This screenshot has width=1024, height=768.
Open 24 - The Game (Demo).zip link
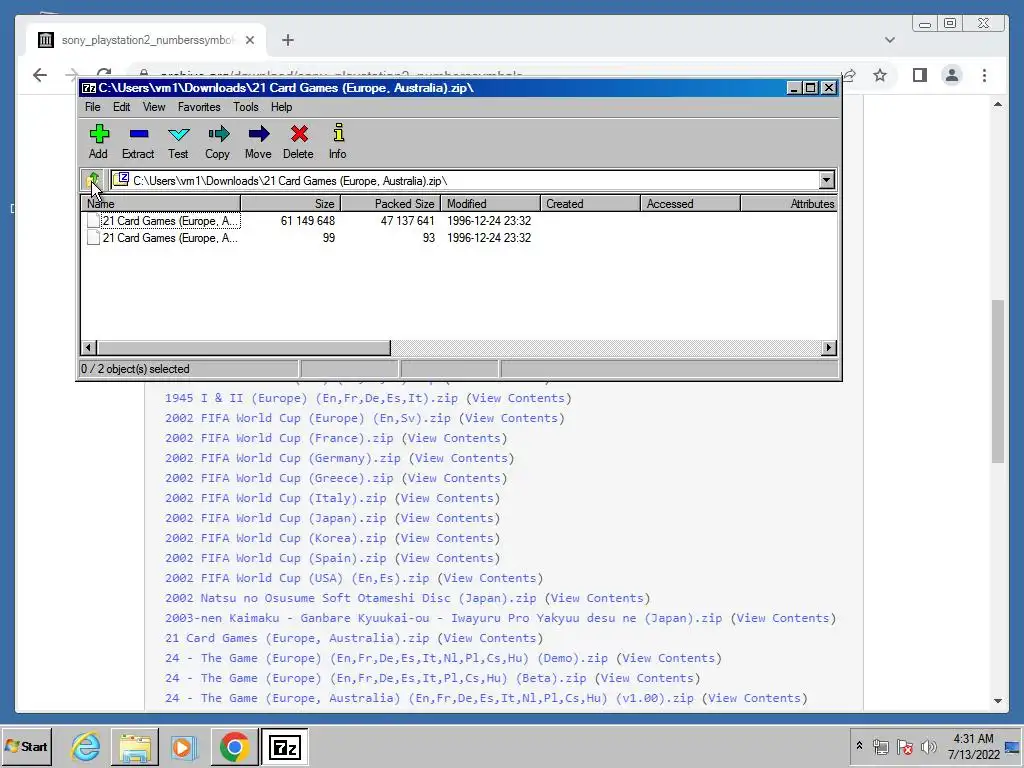[386, 658]
